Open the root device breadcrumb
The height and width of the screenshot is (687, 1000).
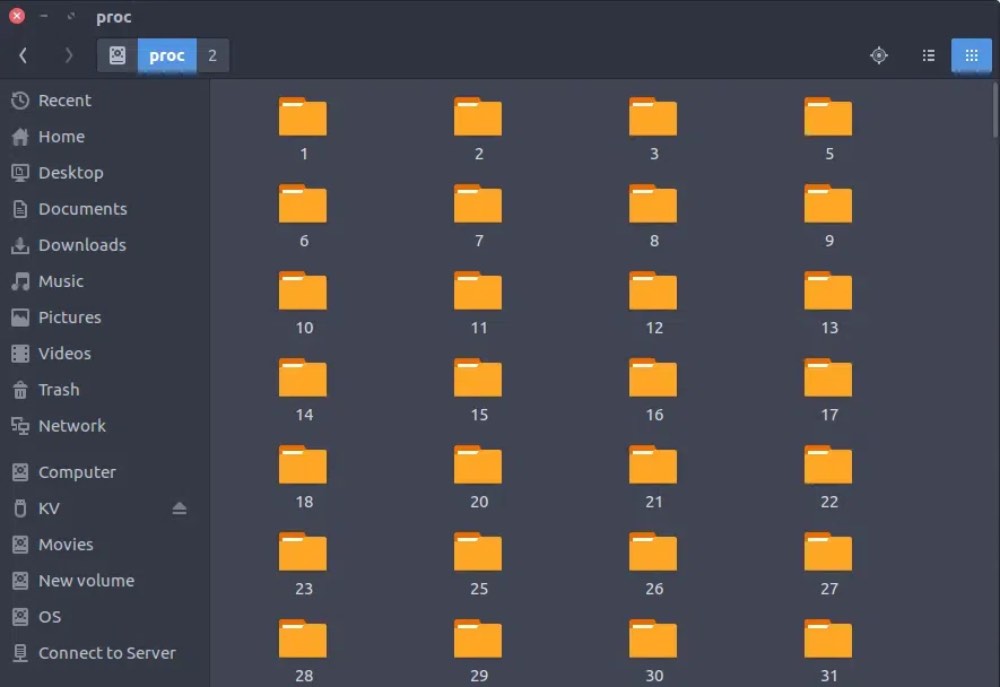click(x=116, y=55)
